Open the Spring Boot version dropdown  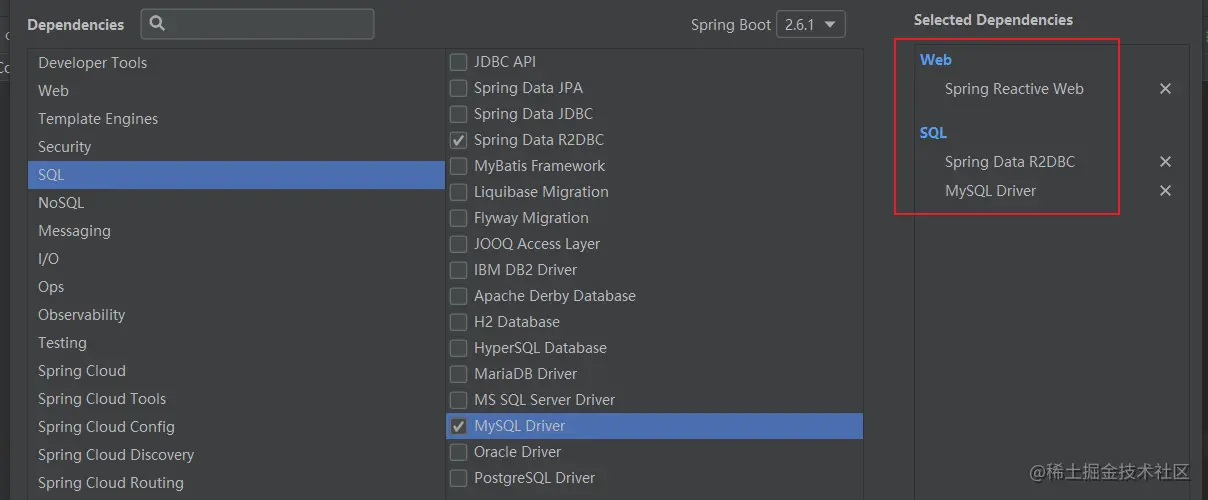pyautogui.click(x=811, y=25)
